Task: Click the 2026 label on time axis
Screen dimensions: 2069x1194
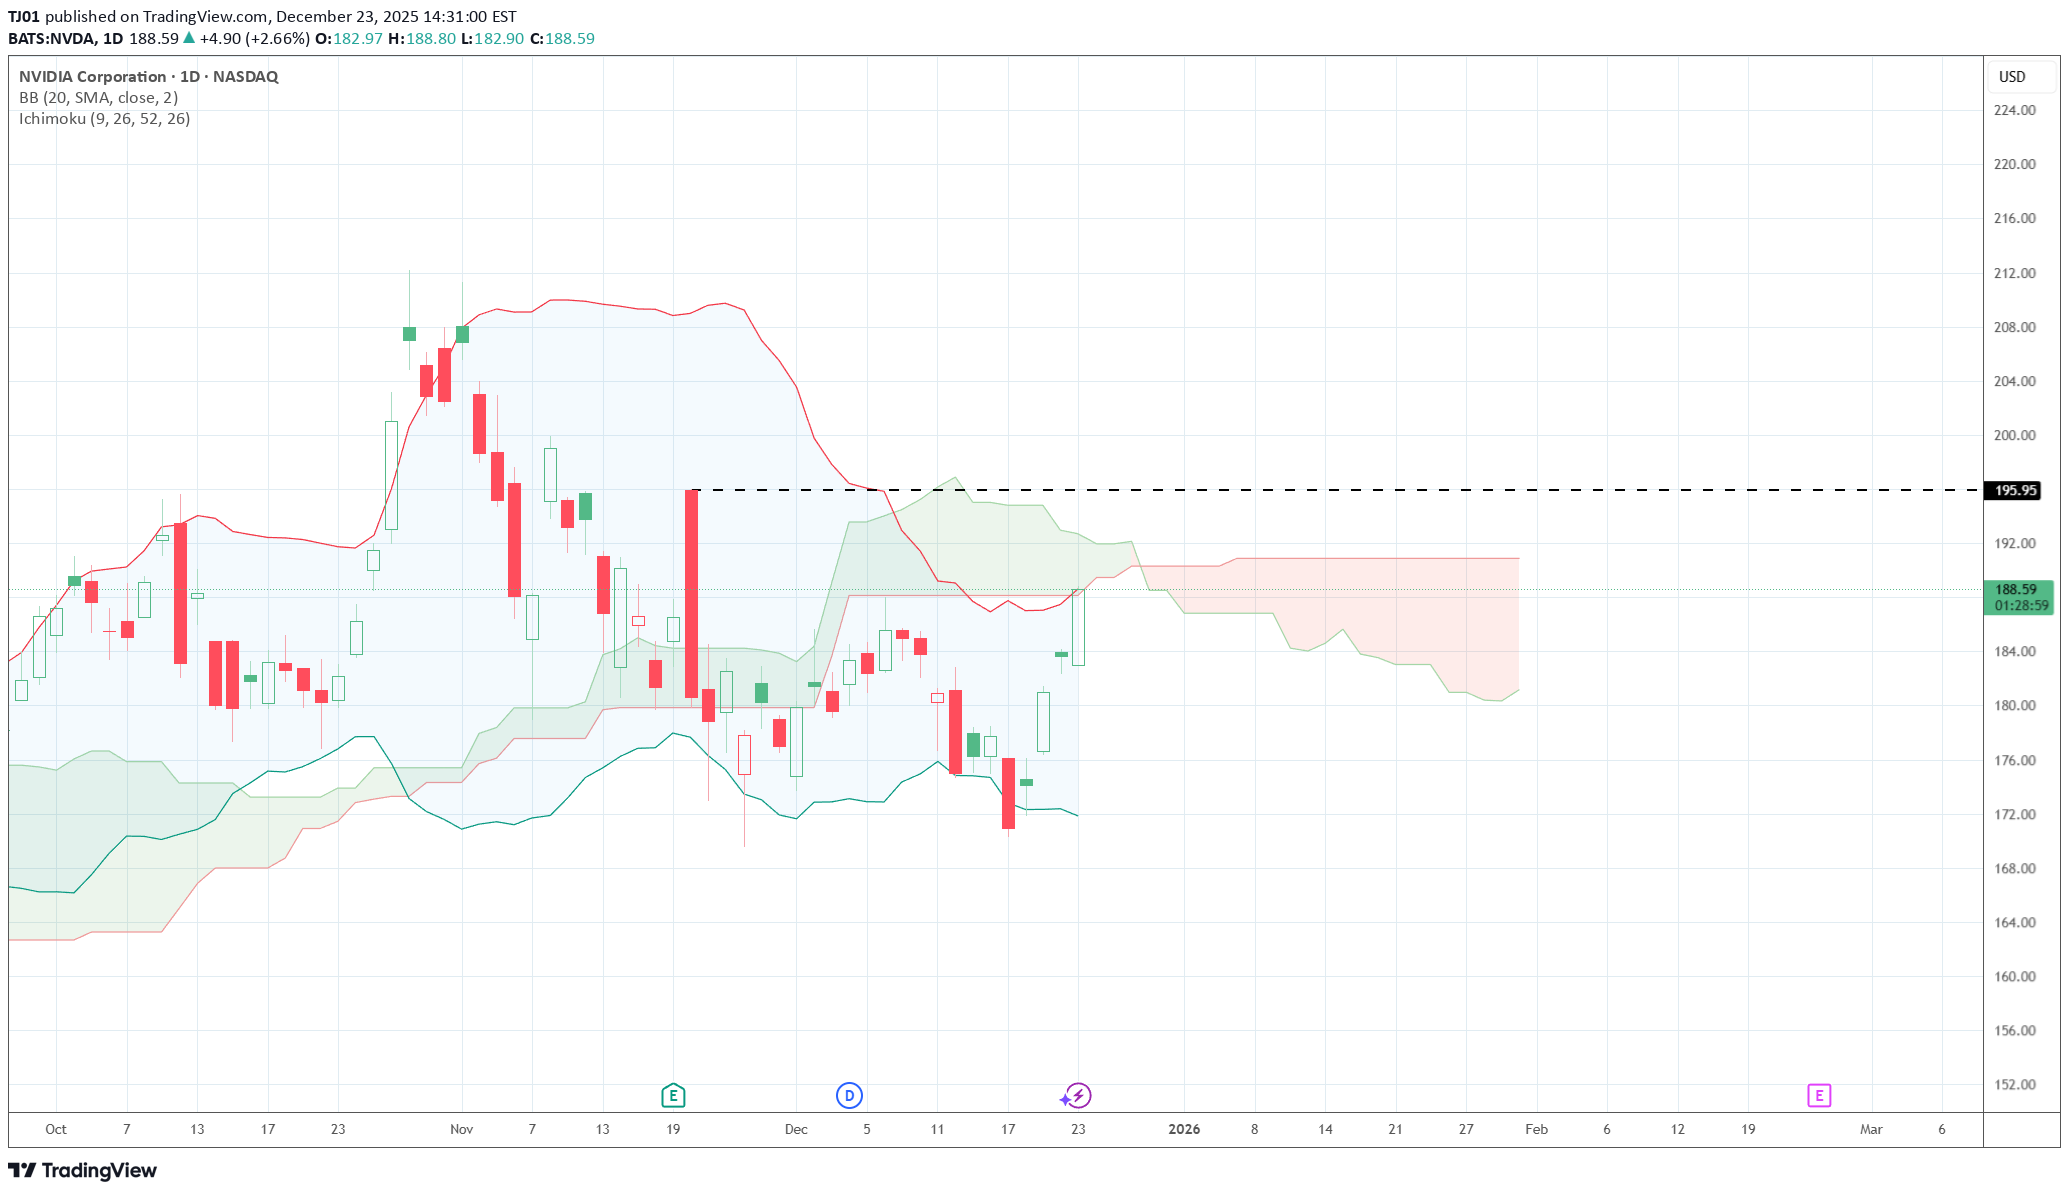Action: (x=1184, y=1129)
